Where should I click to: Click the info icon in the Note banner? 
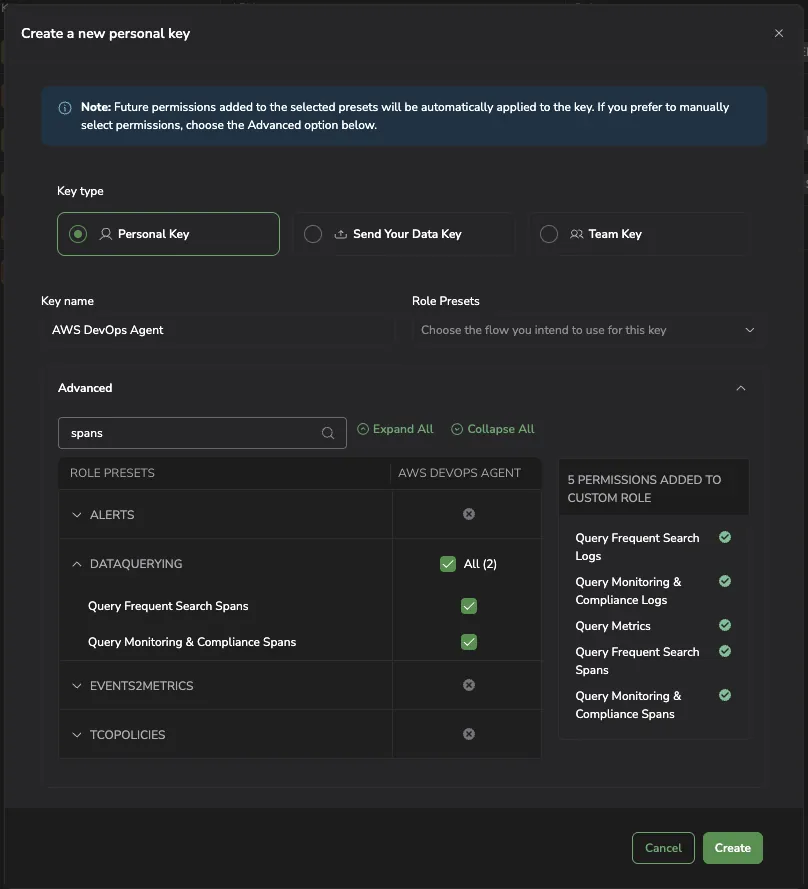tap(65, 108)
